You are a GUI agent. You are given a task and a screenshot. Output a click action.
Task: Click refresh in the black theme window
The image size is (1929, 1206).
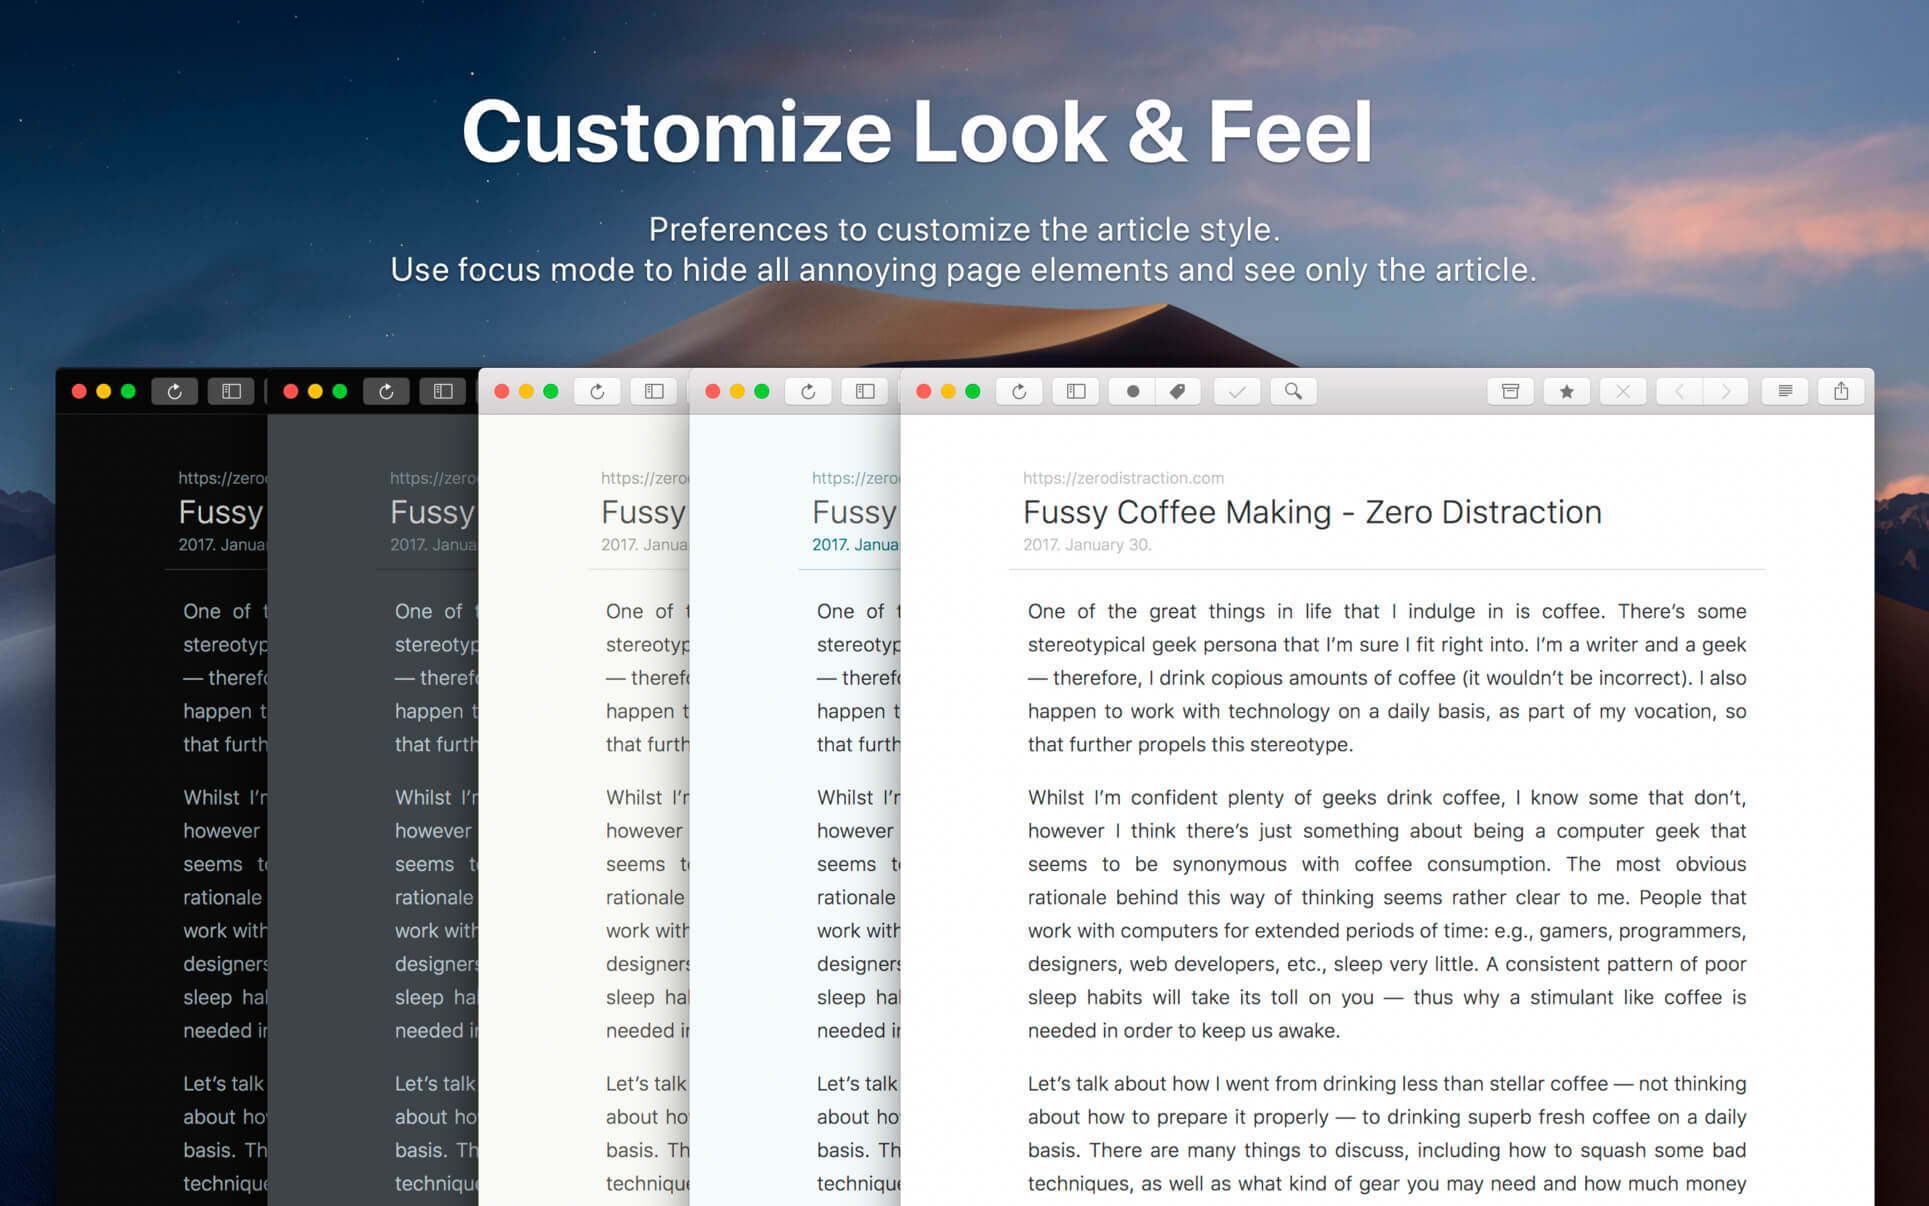point(174,391)
